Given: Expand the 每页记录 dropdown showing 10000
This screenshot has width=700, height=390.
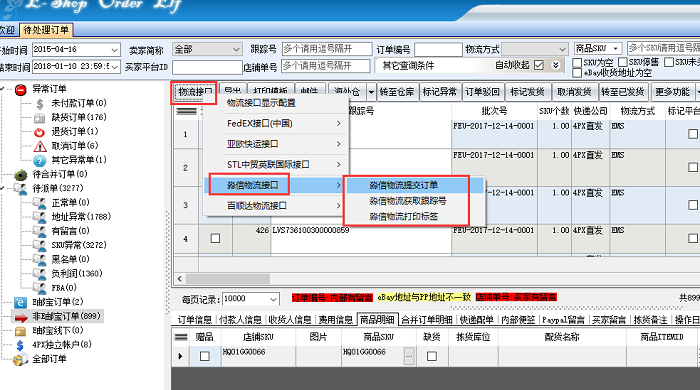Looking at the screenshot, I should [x=250, y=299].
